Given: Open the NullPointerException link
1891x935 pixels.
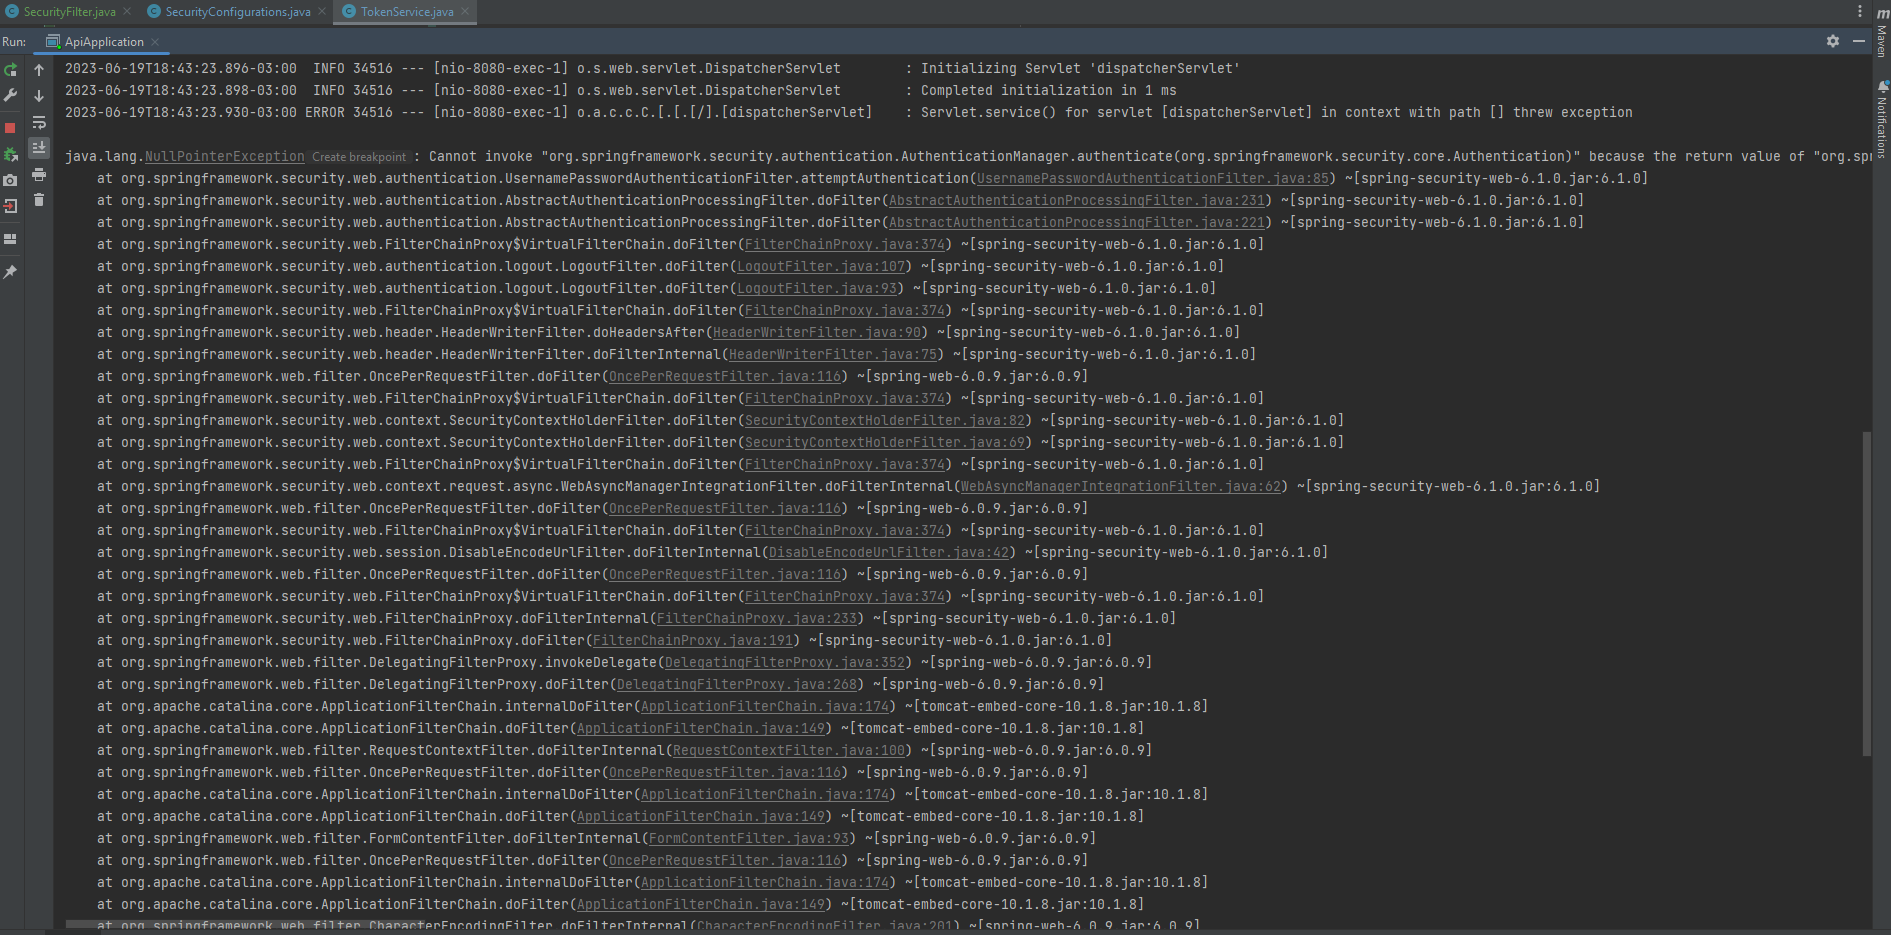Looking at the screenshot, I should click(225, 157).
